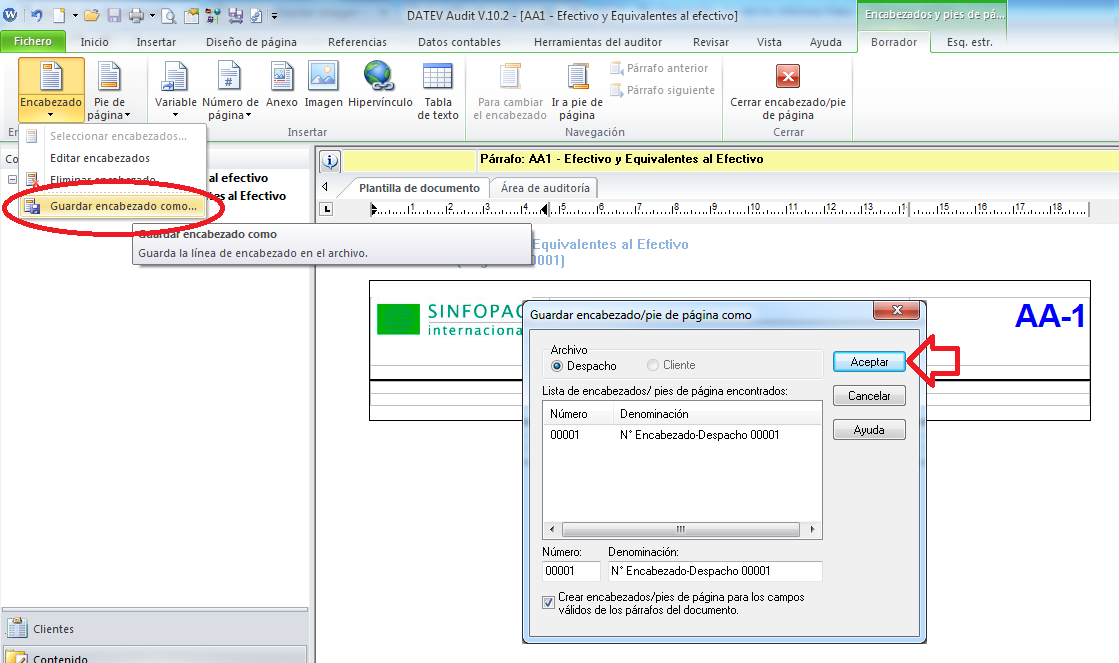Click the horizontal scrollbar thumb in list
Image resolution: width=1119 pixels, height=663 pixels.
point(681,530)
